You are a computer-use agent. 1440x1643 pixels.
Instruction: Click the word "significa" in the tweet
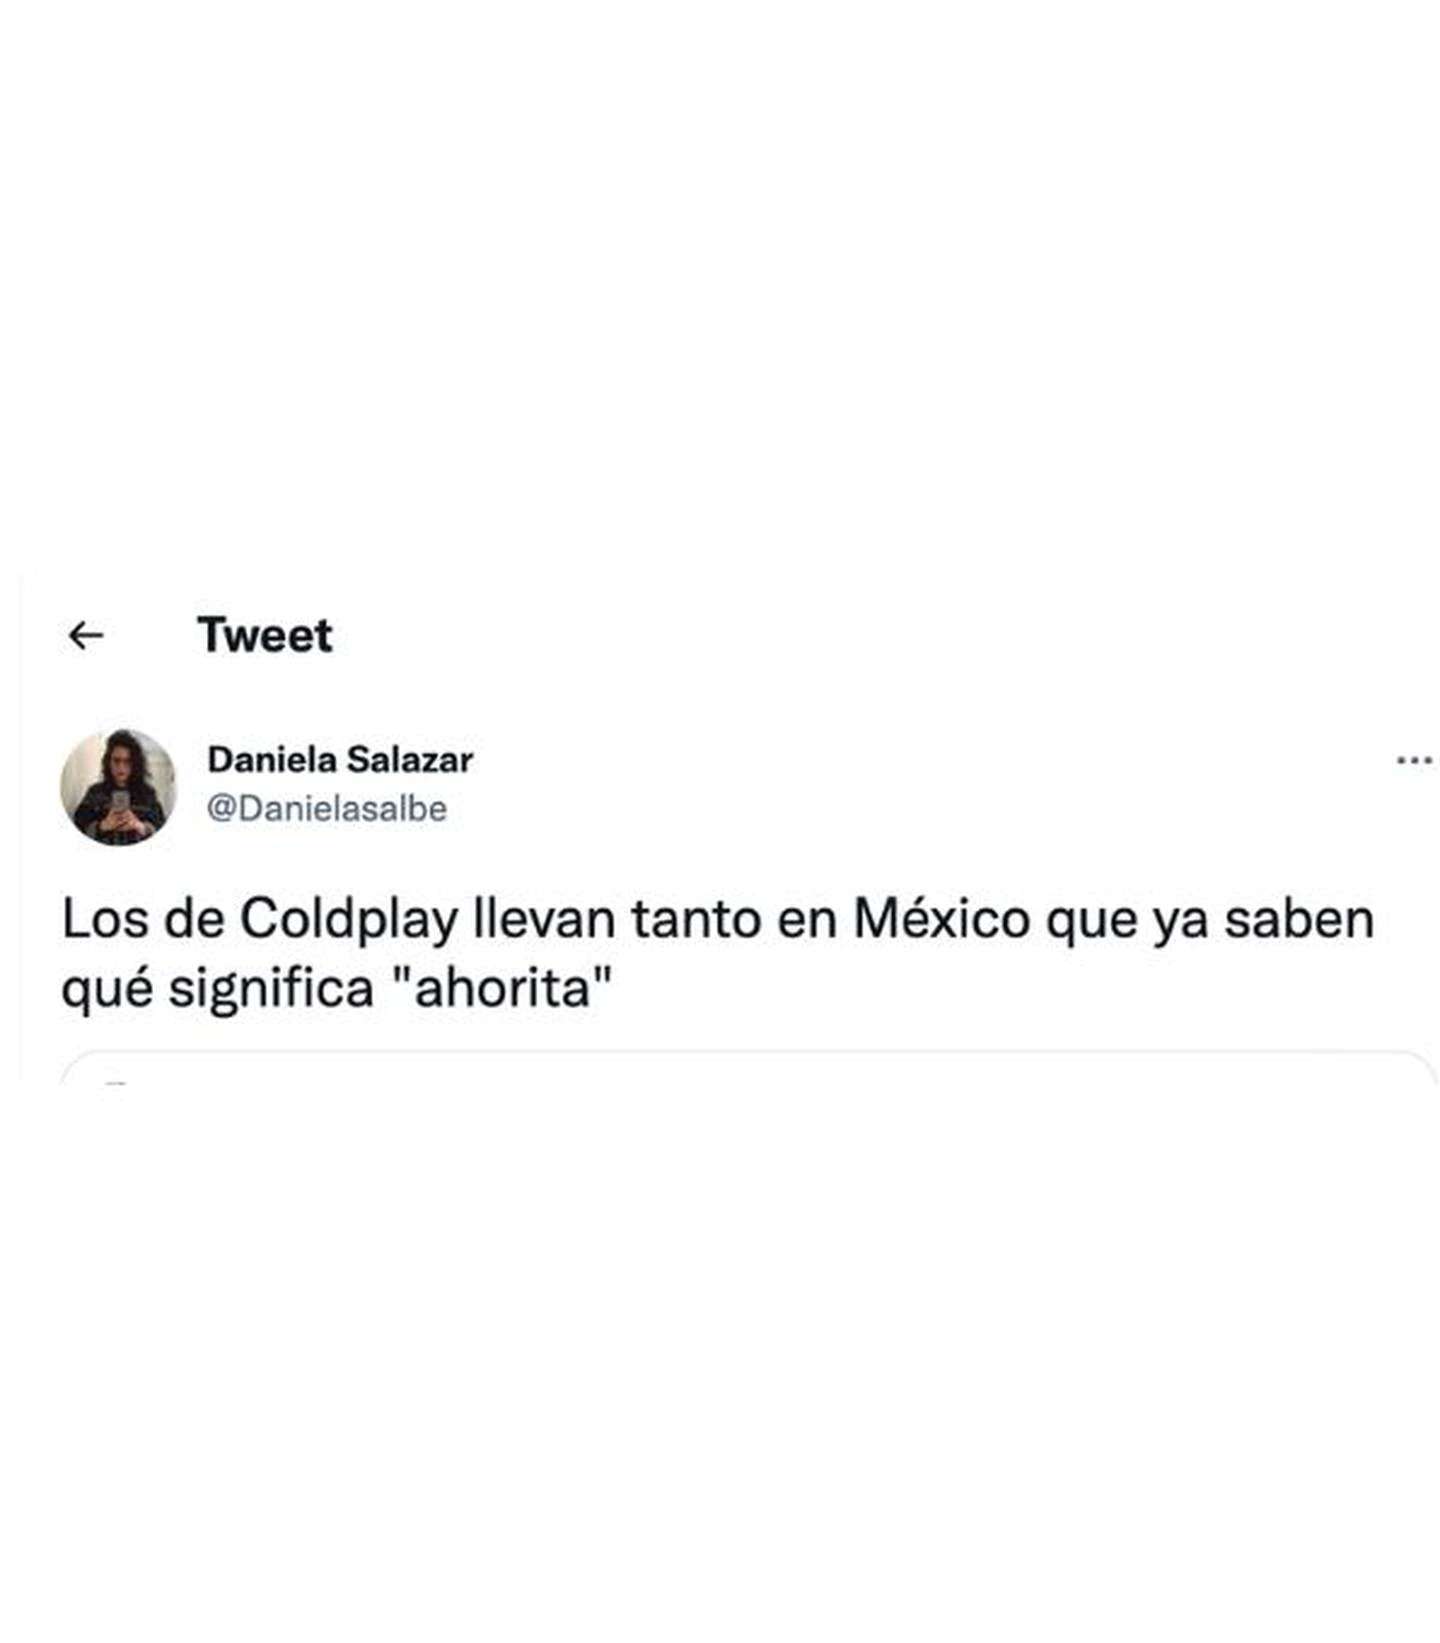(x=271, y=989)
